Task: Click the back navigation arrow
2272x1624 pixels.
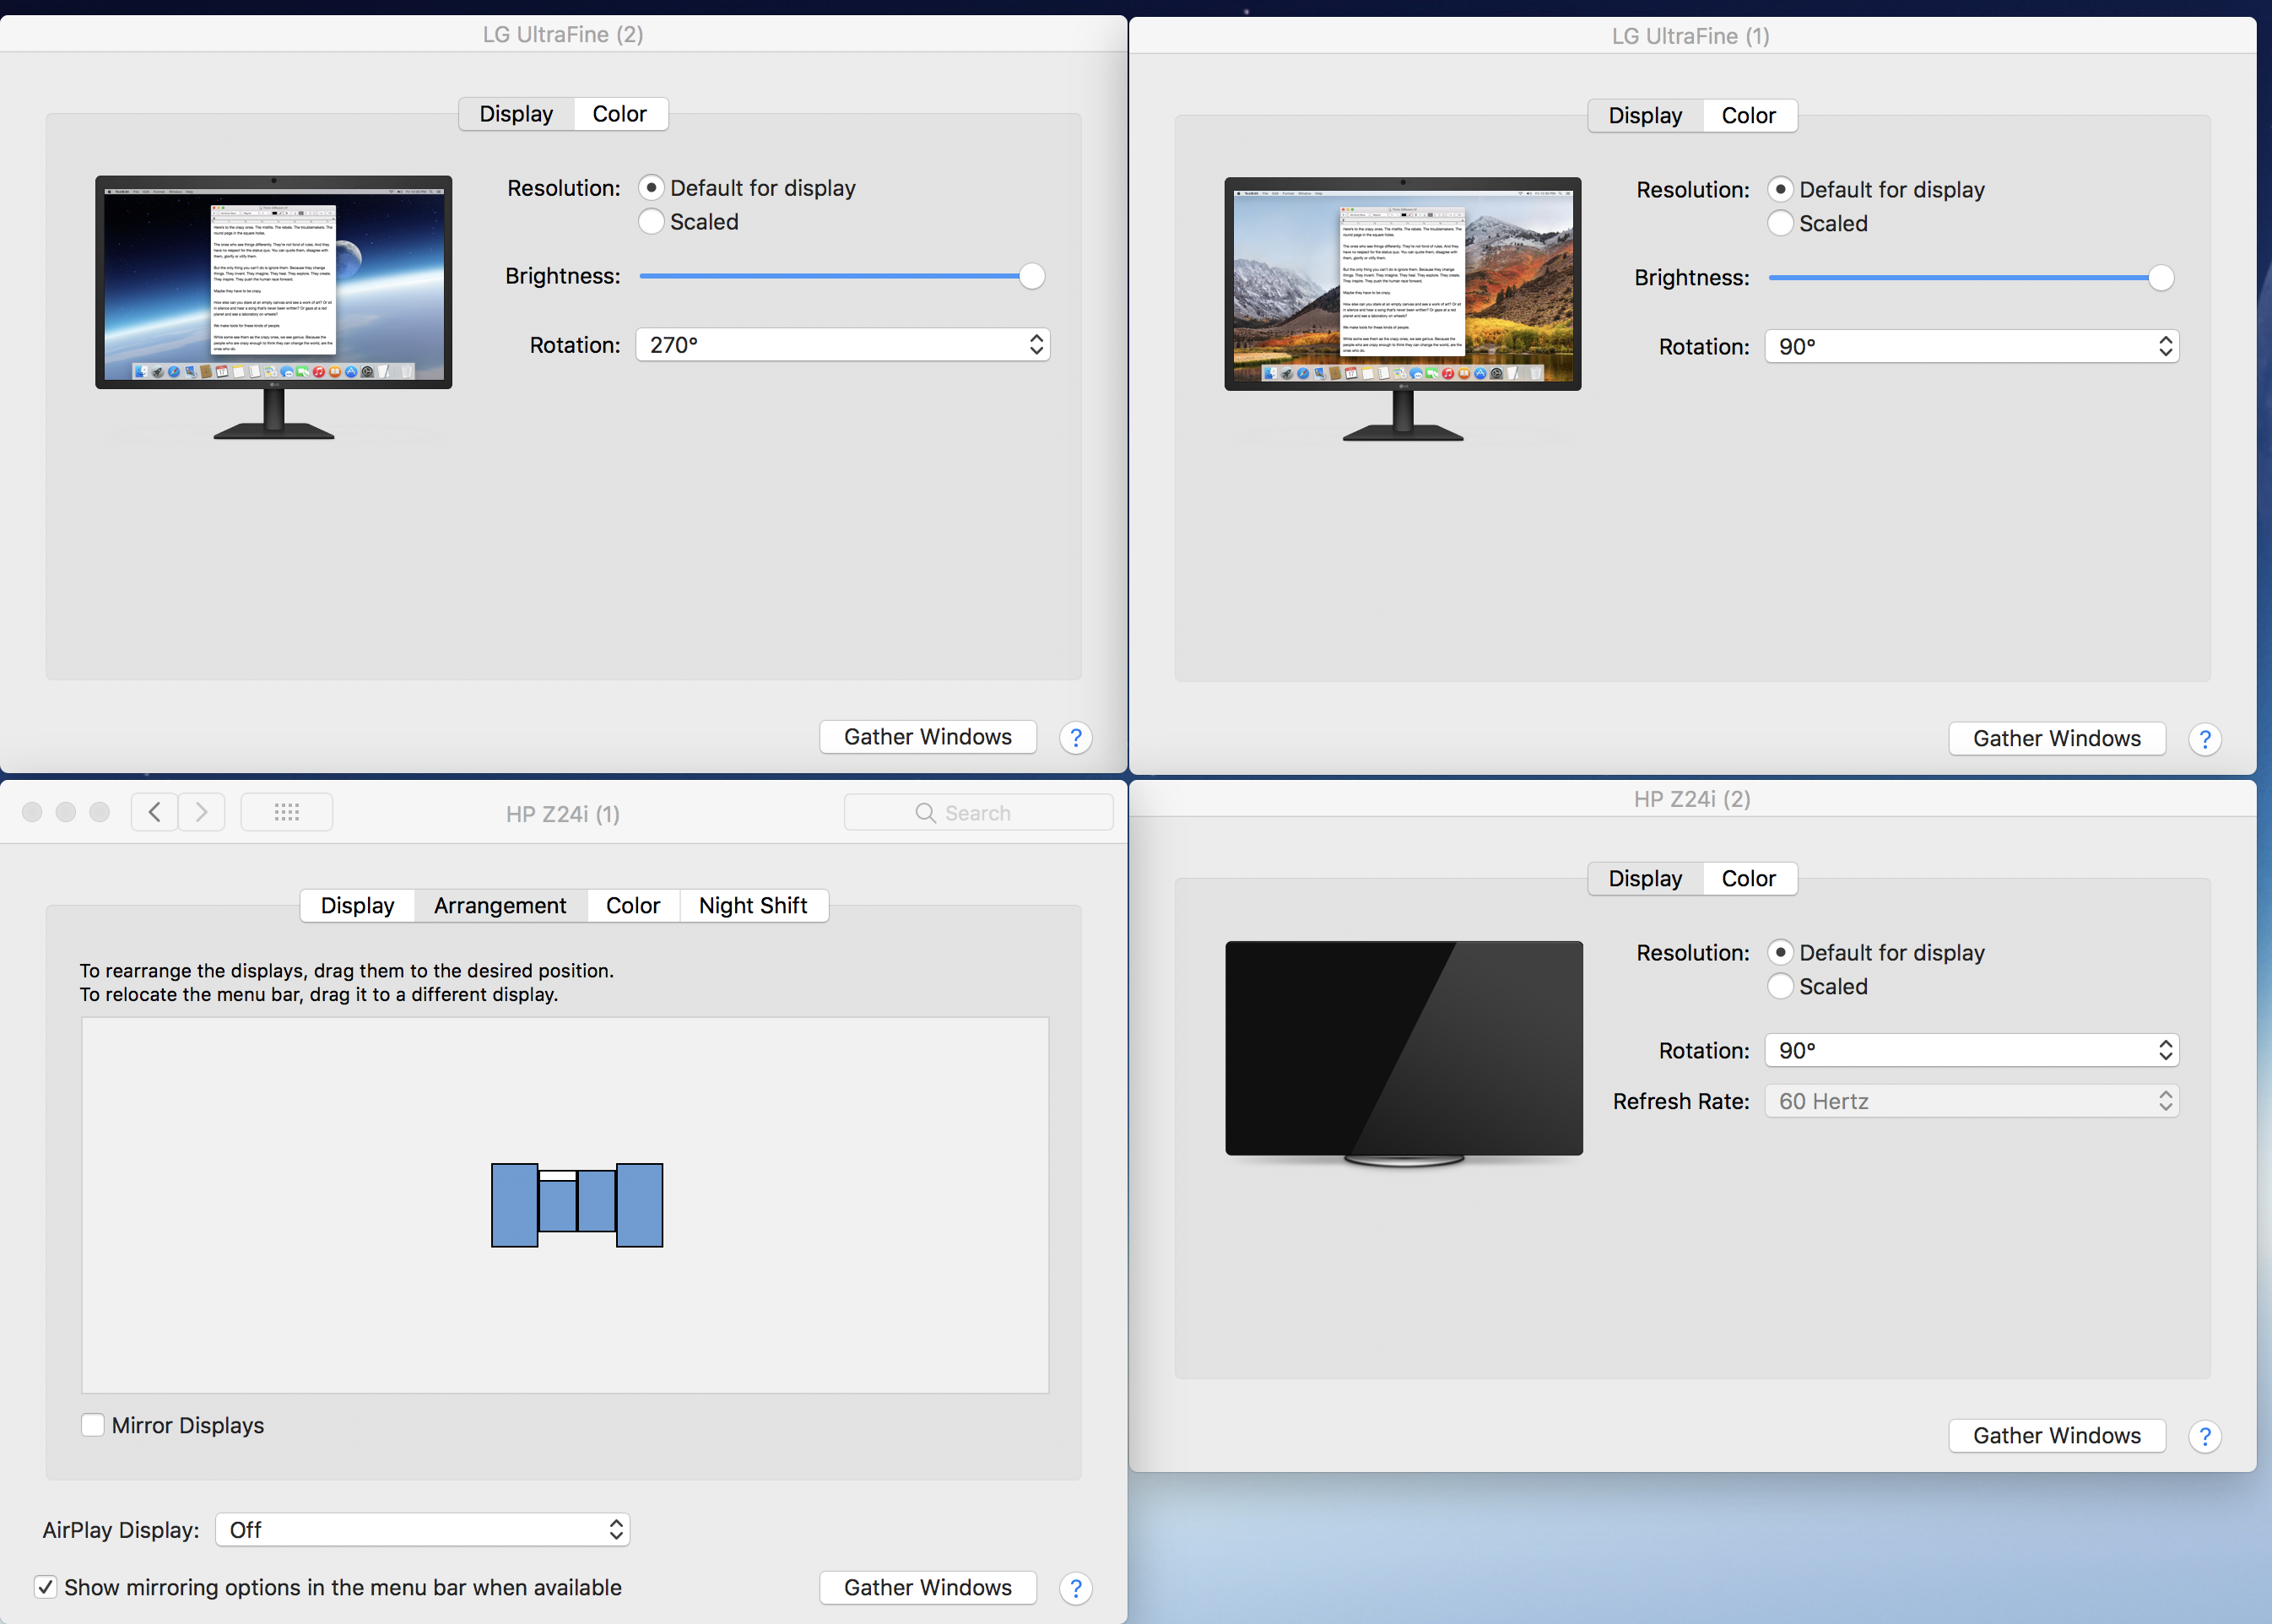Action: tap(154, 812)
